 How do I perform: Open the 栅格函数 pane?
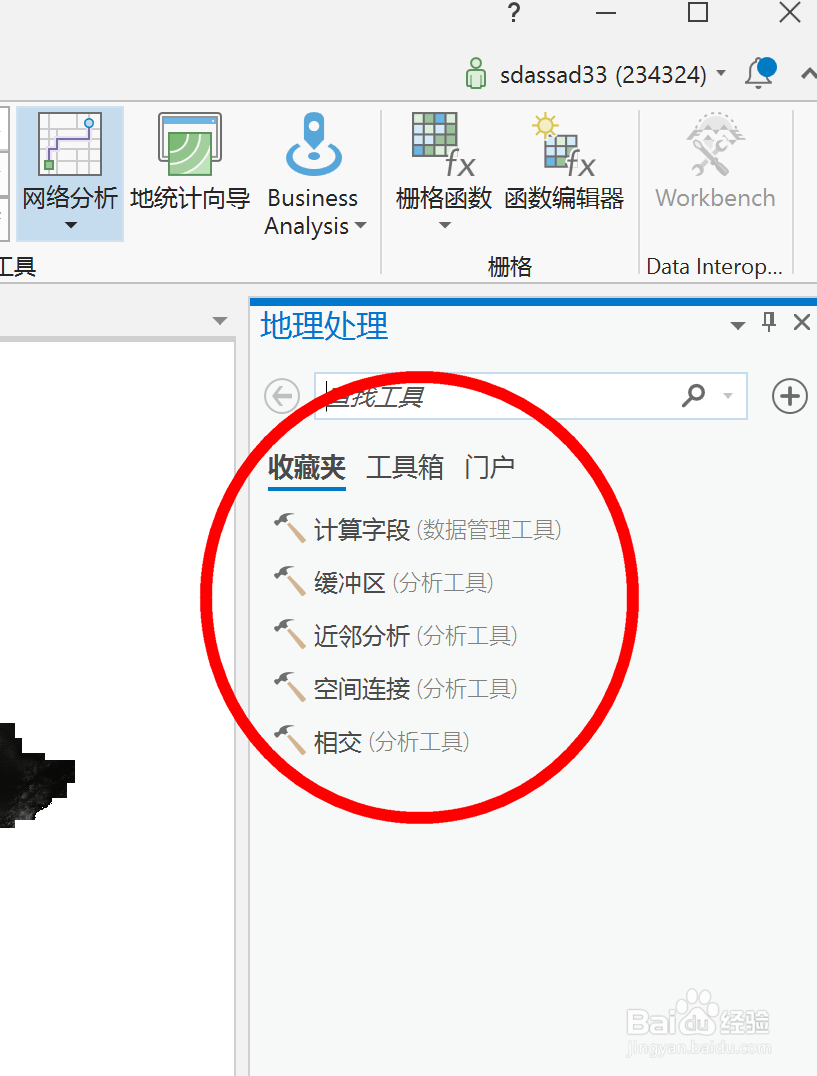[437, 160]
